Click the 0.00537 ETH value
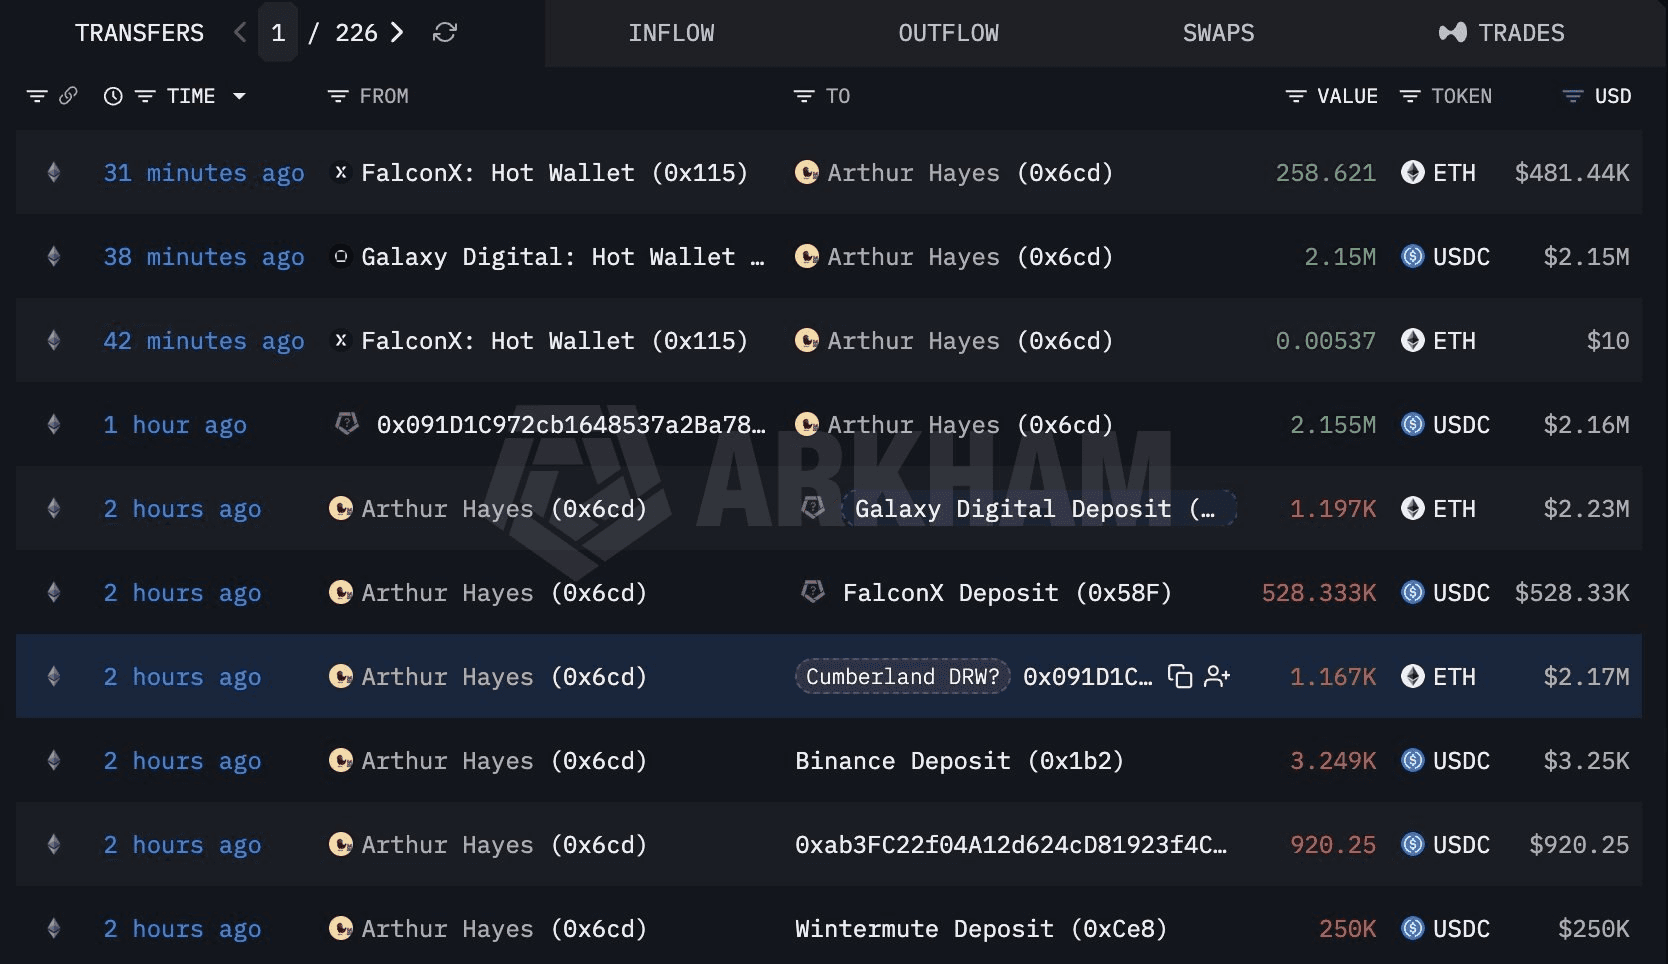The image size is (1668, 964). (1326, 341)
